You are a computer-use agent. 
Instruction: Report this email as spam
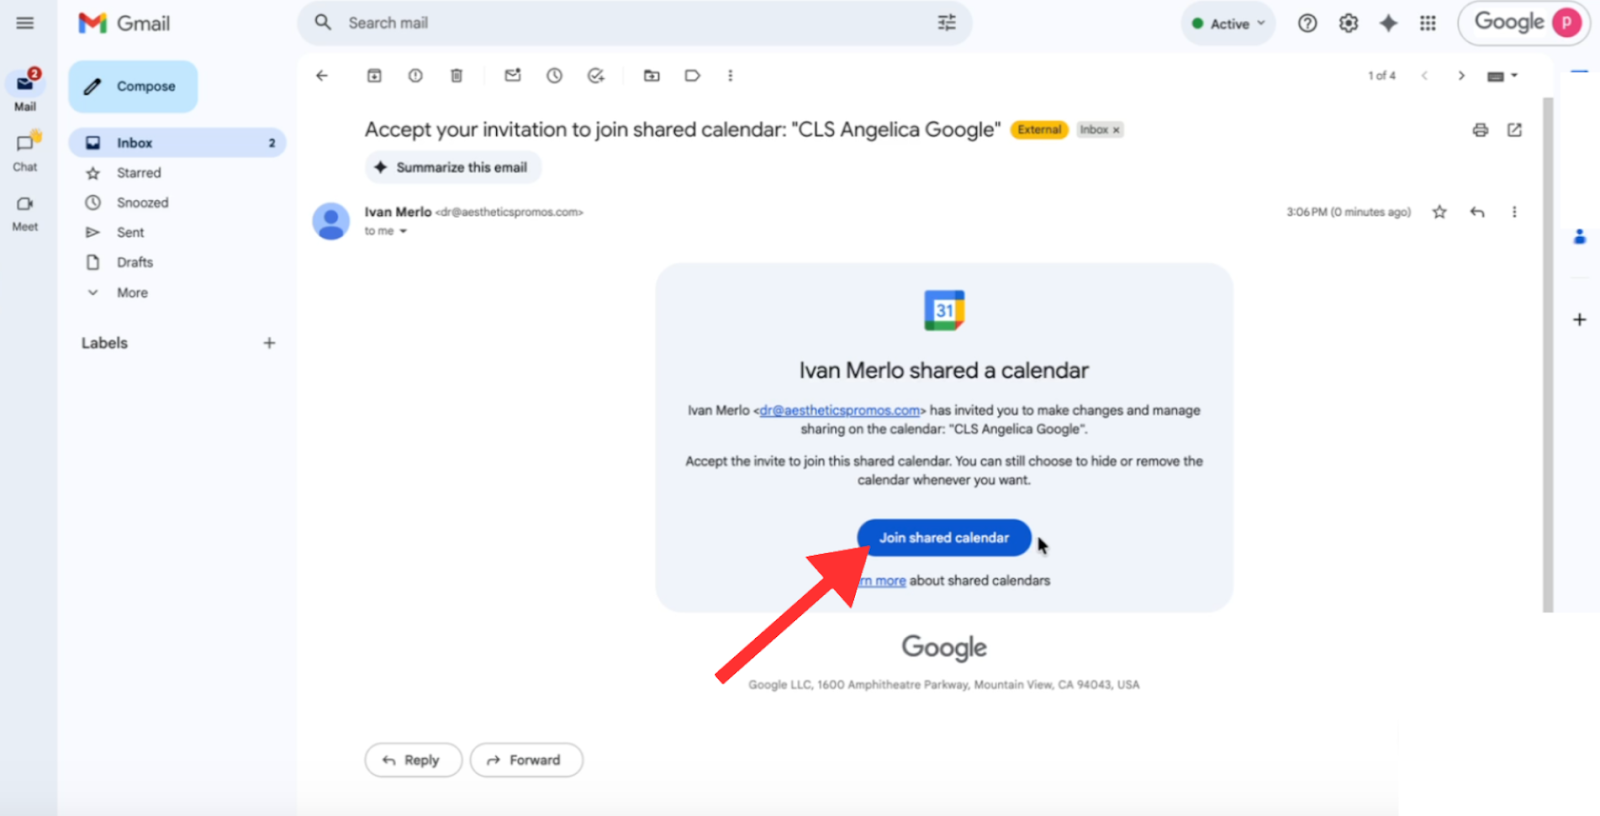pyautogui.click(x=415, y=76)
